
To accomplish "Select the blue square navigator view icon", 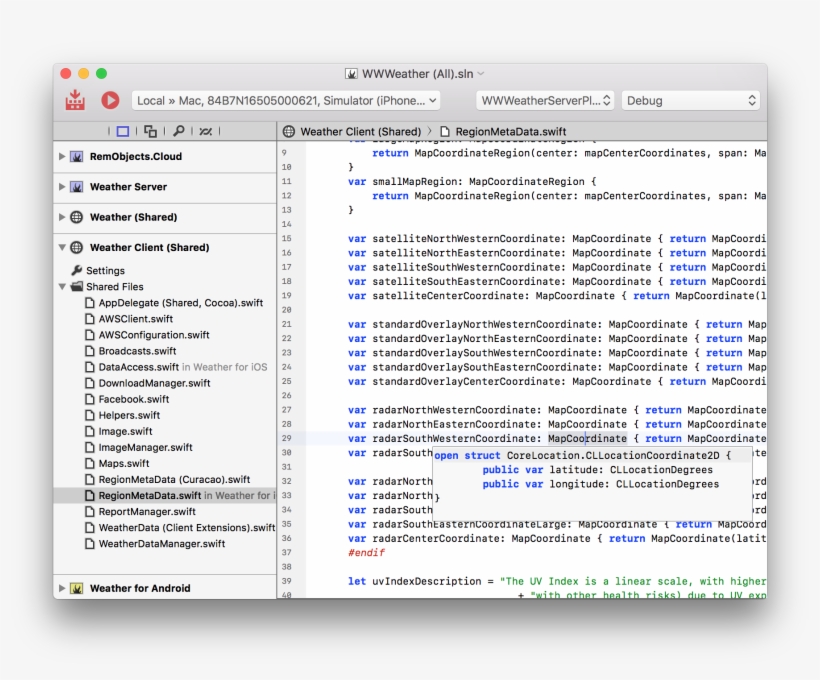I will click(x=123, y=131).
